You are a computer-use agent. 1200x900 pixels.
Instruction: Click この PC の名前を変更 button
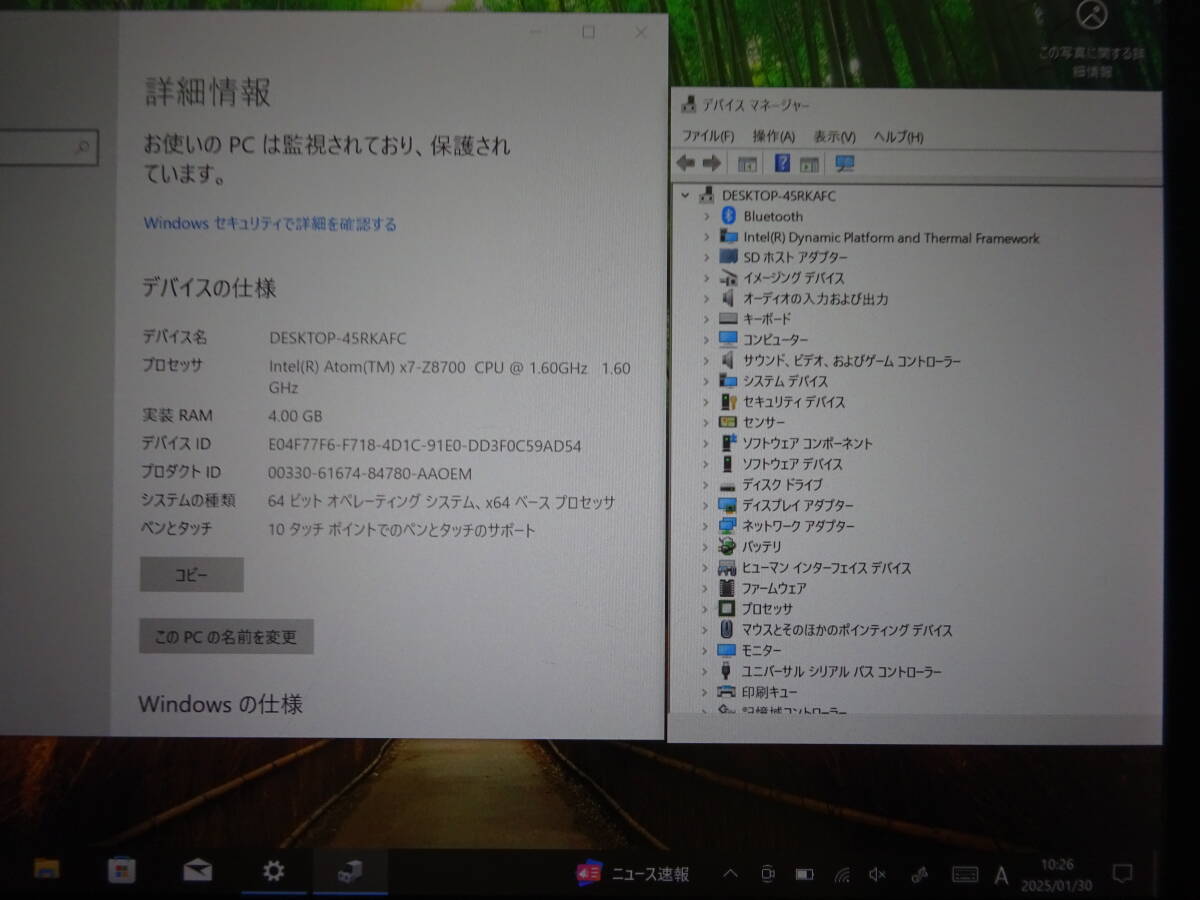click(x=226, y=636)
